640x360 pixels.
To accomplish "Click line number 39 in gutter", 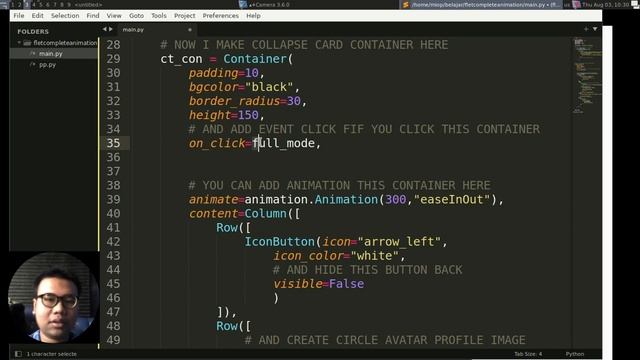I will click(x=113, y=200).
